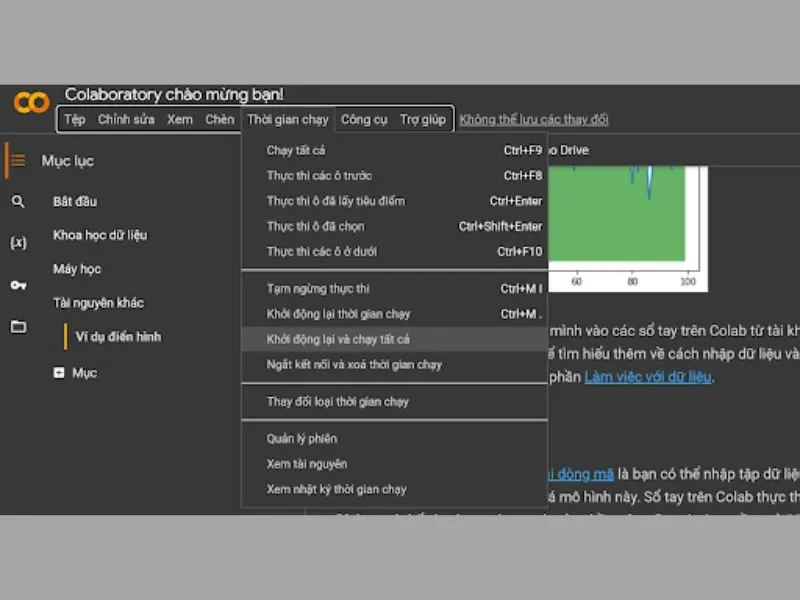The height and width of the screenshot is (600, 800).
Task: Open the Công cụ menu
Action: pyautogui.click(x=364, y=119)
